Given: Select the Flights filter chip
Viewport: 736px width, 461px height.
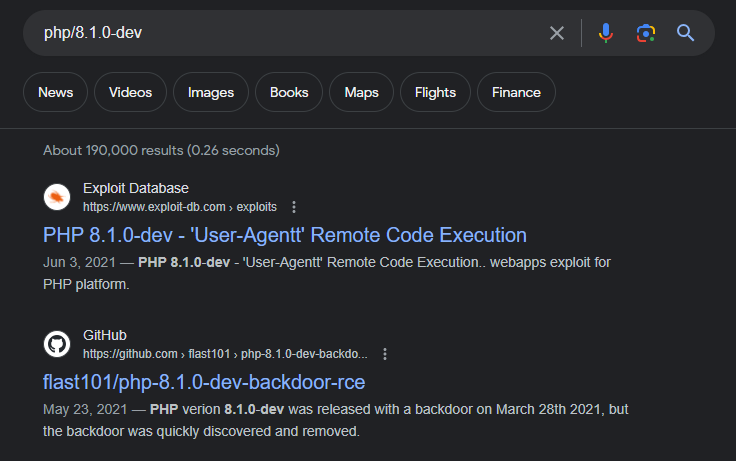Looking at the screenshot, I should [435, 92].
